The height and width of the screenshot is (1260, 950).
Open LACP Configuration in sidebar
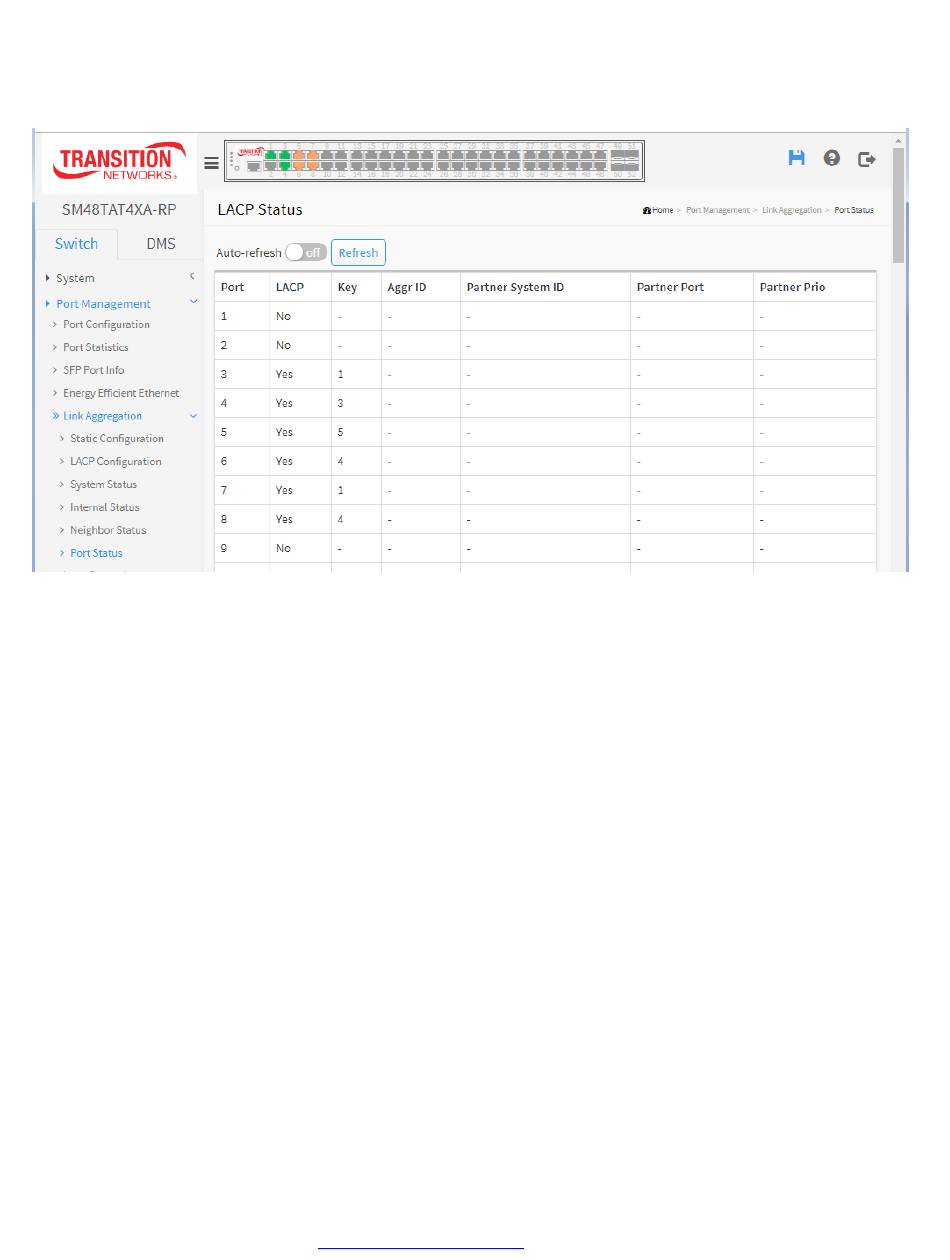[115, 461]
